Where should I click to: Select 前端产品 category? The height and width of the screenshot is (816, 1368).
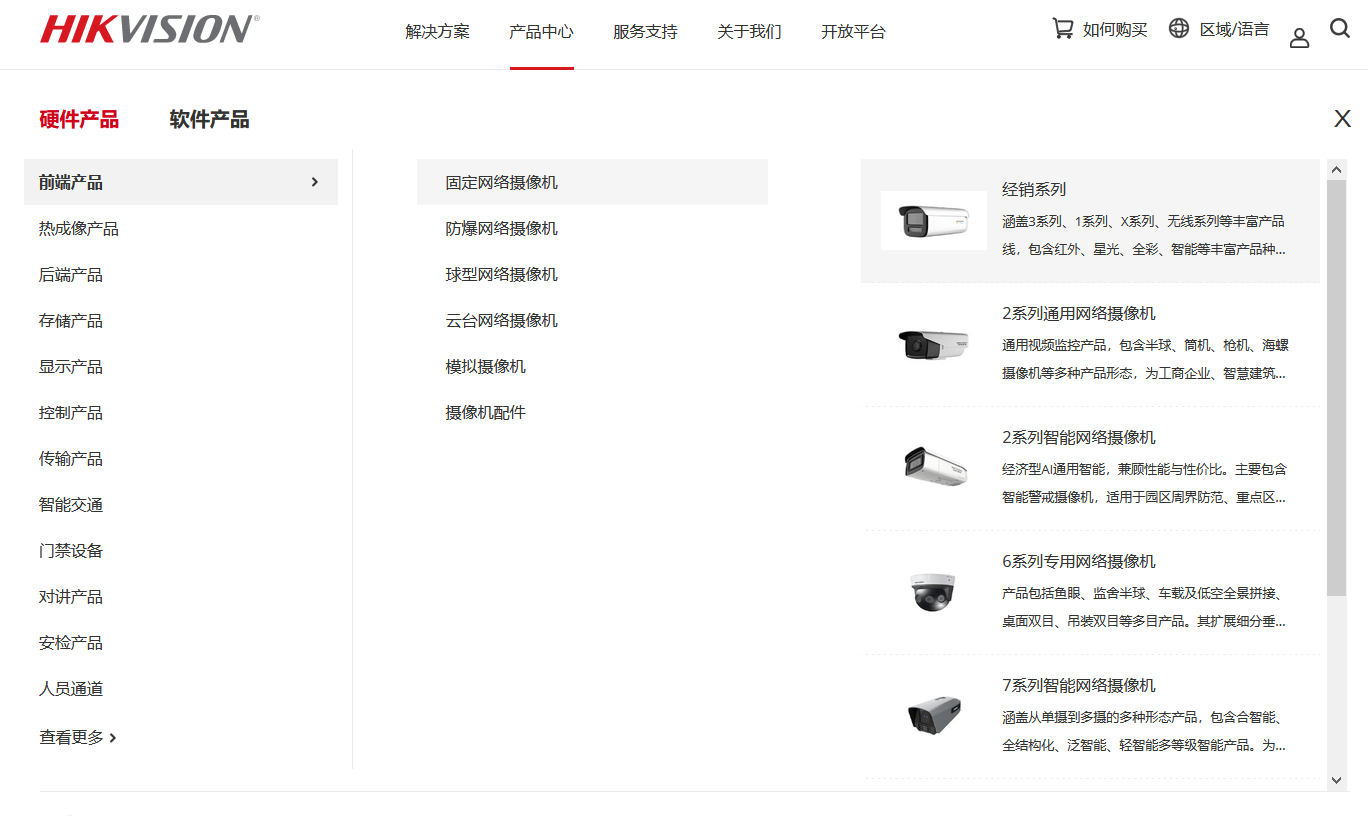click(181, 182)
